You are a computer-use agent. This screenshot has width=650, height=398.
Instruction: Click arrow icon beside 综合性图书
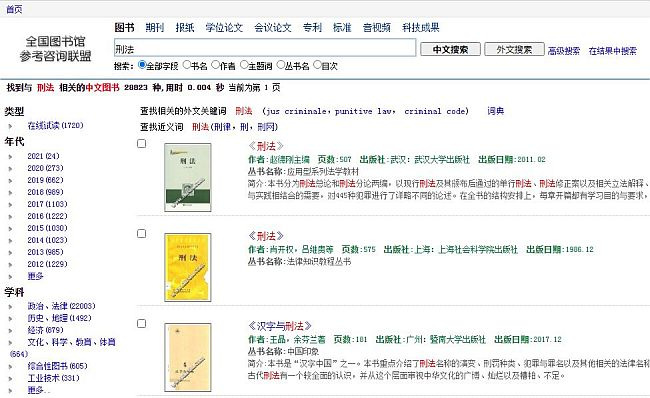10,367
